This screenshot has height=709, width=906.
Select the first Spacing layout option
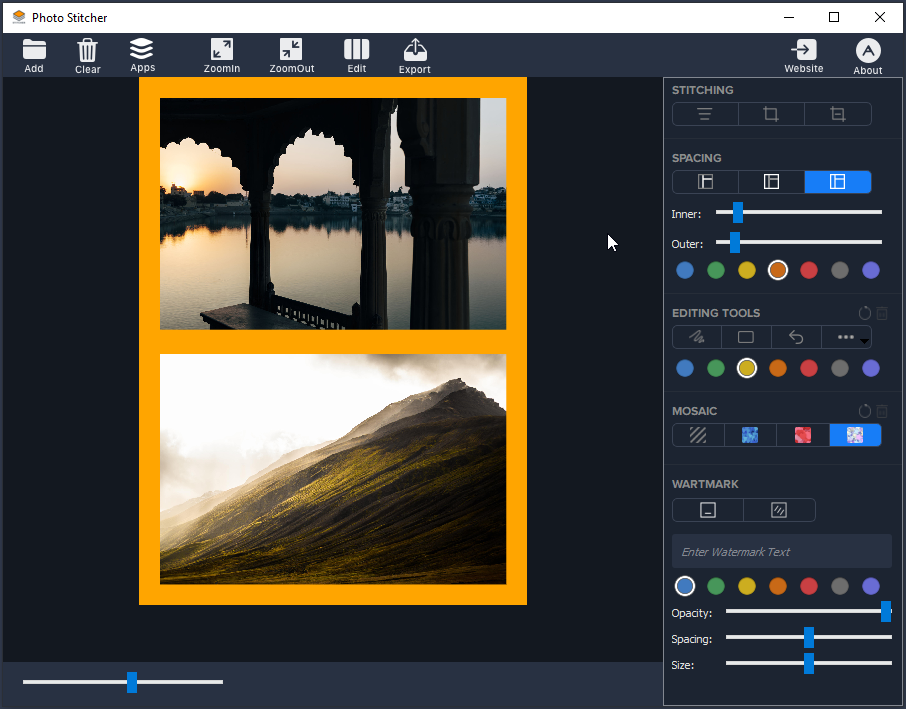[705, 182]
